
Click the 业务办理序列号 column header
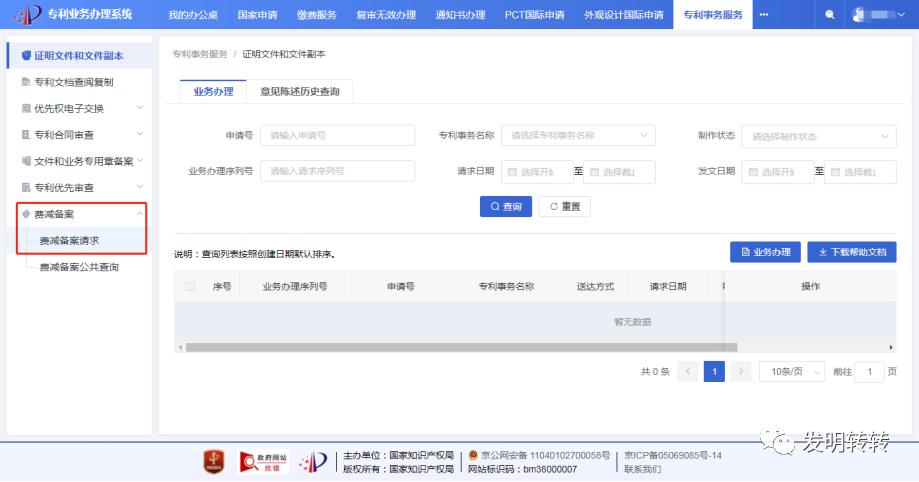(295, 286)
